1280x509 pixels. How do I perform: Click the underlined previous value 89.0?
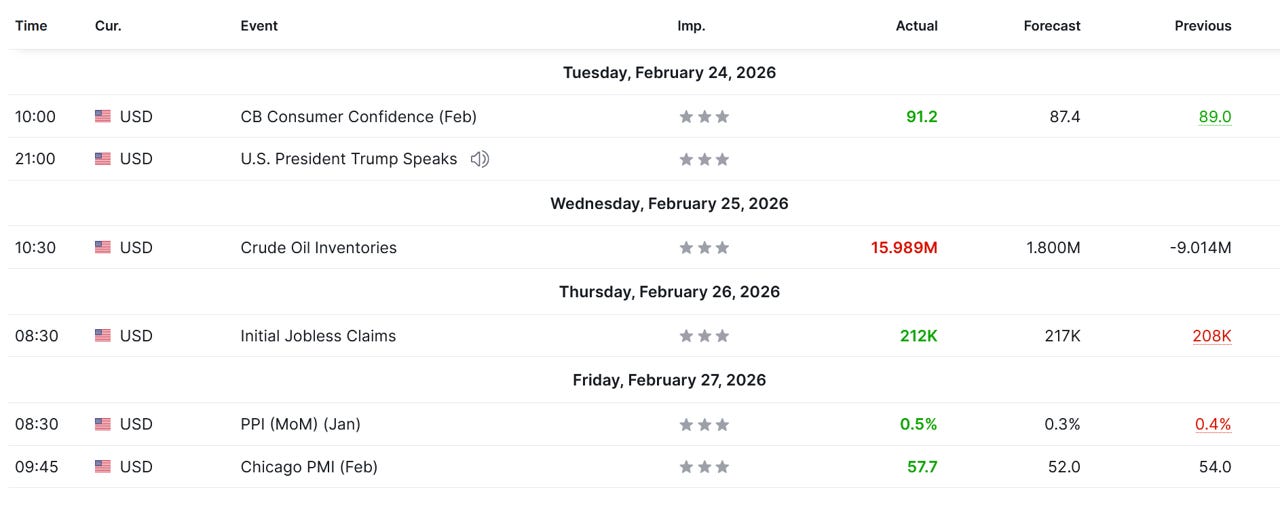[1214, 117]
